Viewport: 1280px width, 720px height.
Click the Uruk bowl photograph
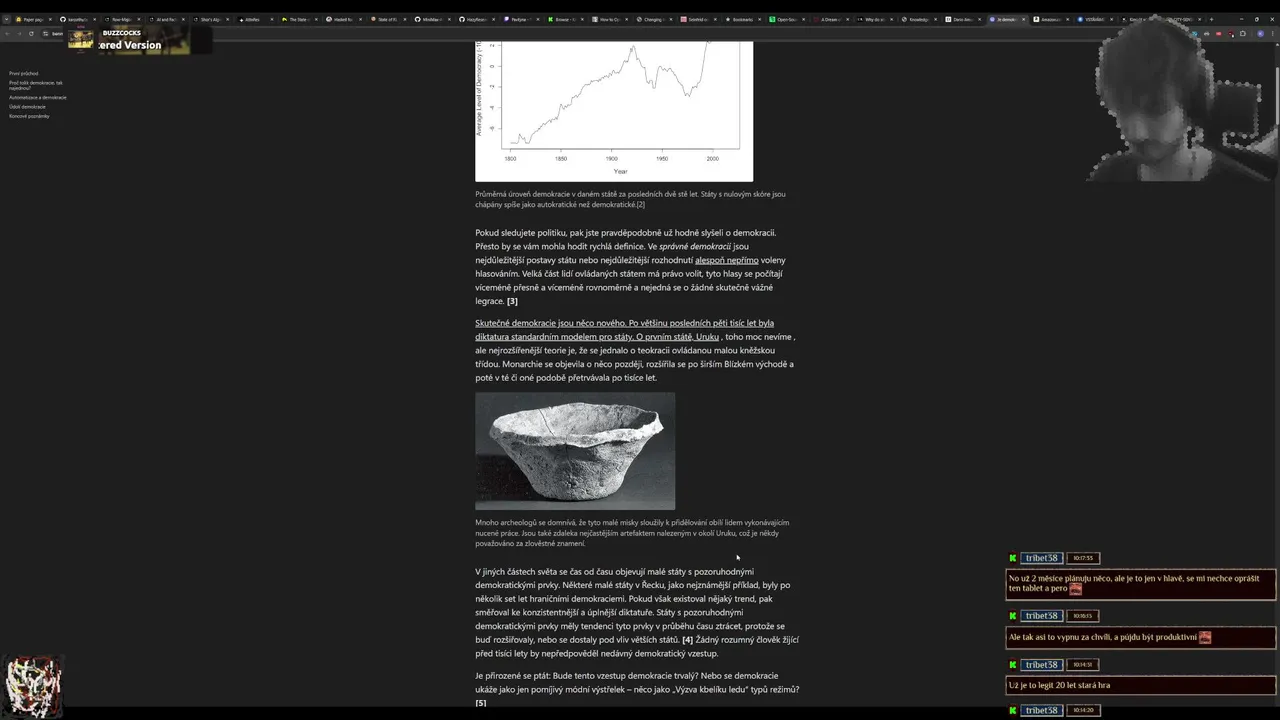[575, 451]
